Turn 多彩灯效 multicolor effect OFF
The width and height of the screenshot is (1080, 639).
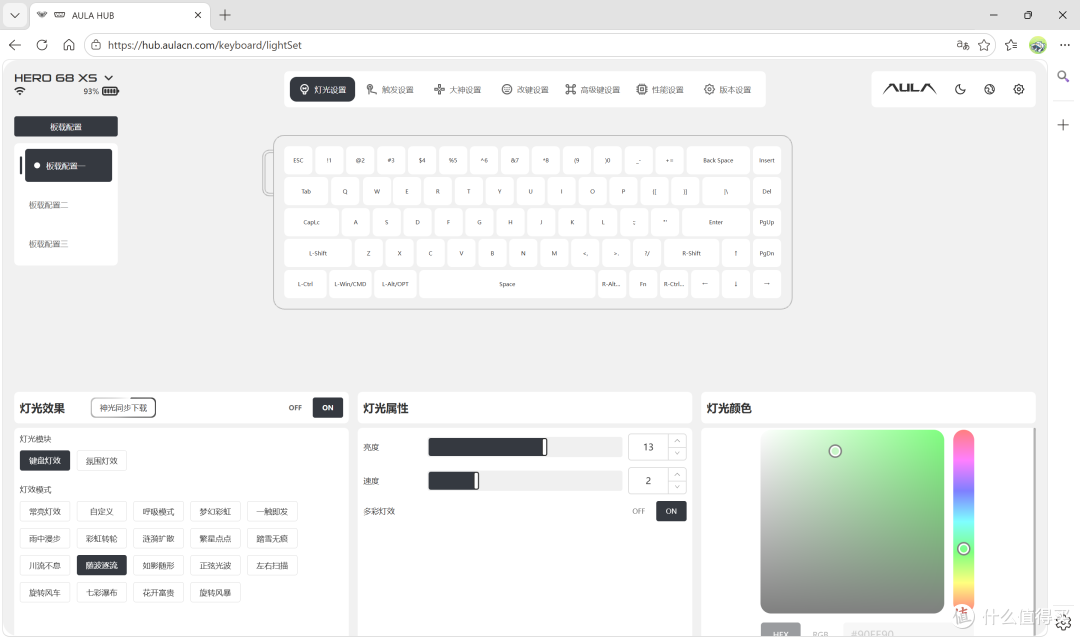(x=638, y=511)
